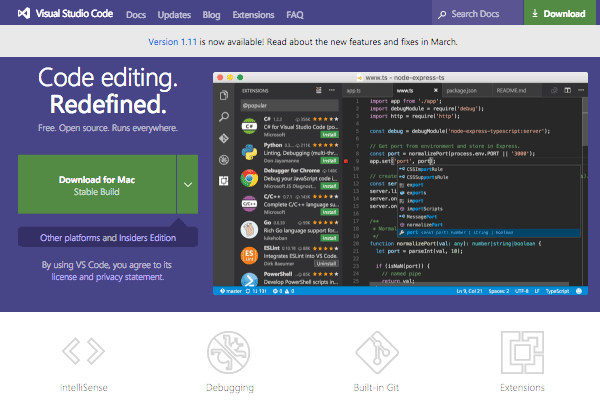The width and height of the screenshot is (600, 400).
Task: Expand the download options chevron dropdown
Action: click(x=188, y=184)
